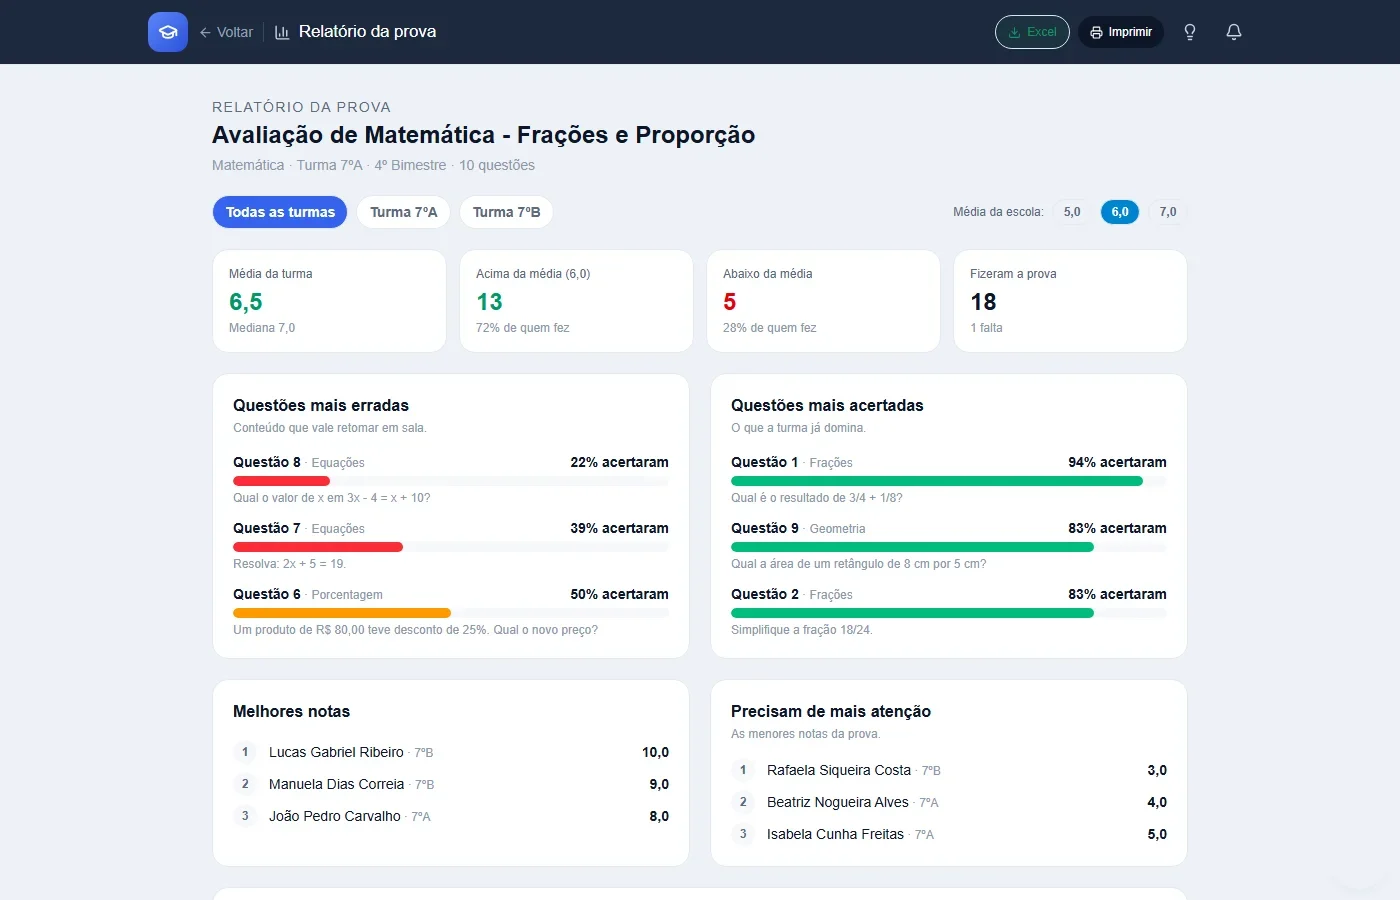
Task: Click the class average value 6,5
Action: click(246, 302)
